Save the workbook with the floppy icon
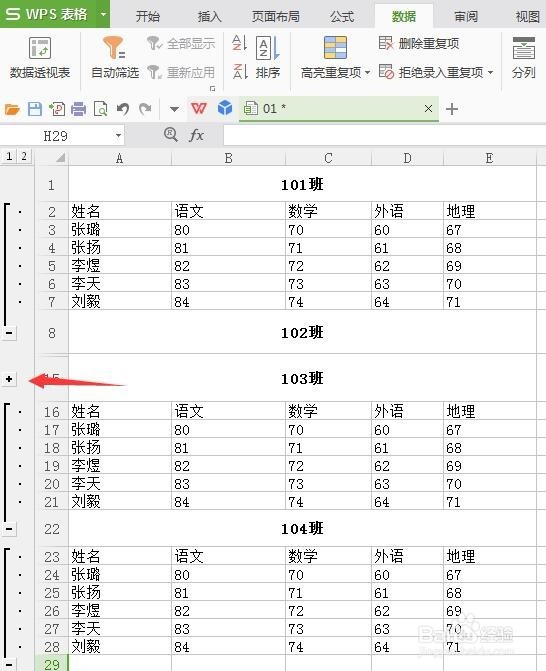Image resolution: width=546 pixels, height=671 pixels. [35, 109]
